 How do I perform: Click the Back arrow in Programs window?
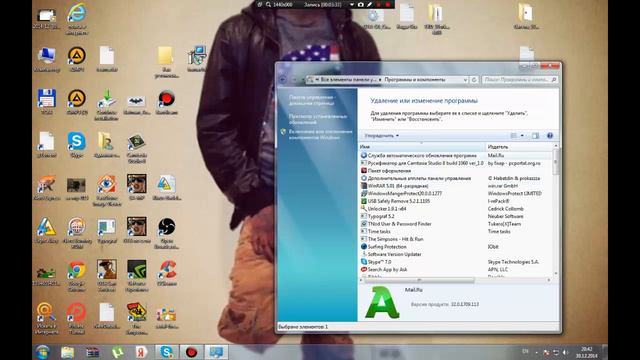(x=282, y=80)
